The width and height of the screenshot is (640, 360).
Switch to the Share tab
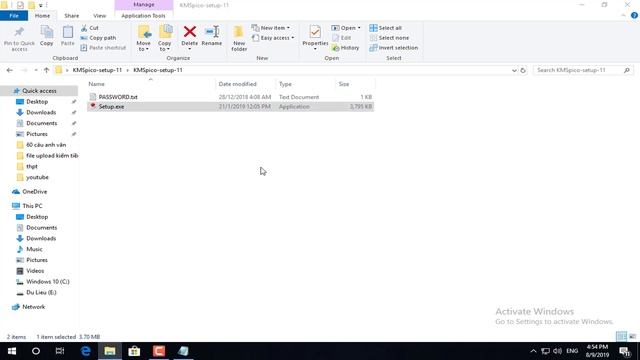[x=71, y=16]
